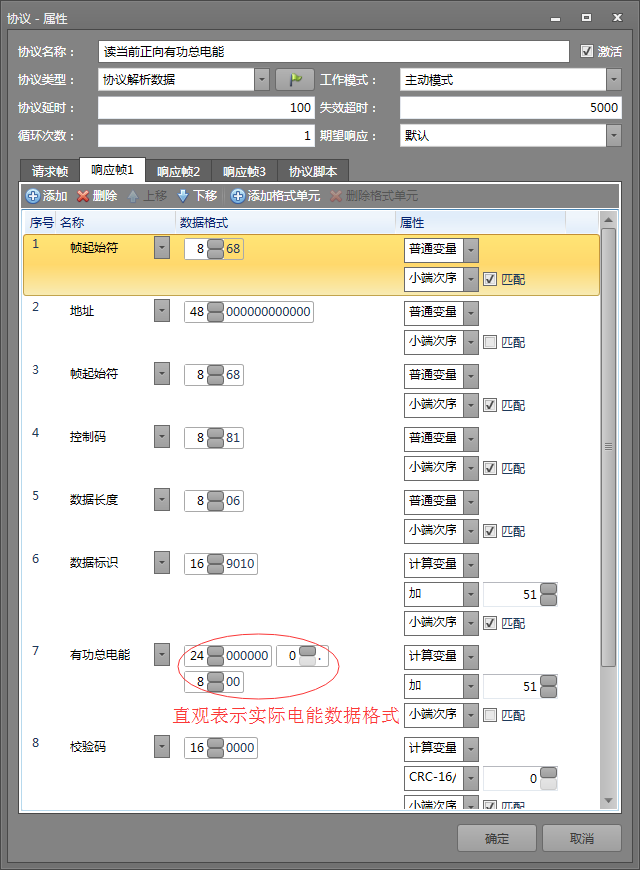Open 协议类型 dropdown
640x870 pixels.
point(262,80)
